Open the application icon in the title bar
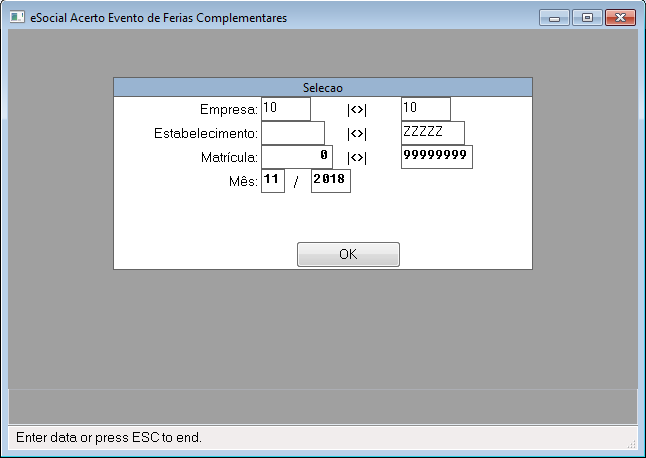This screenshot has width=646, height=458. [17, 17]
